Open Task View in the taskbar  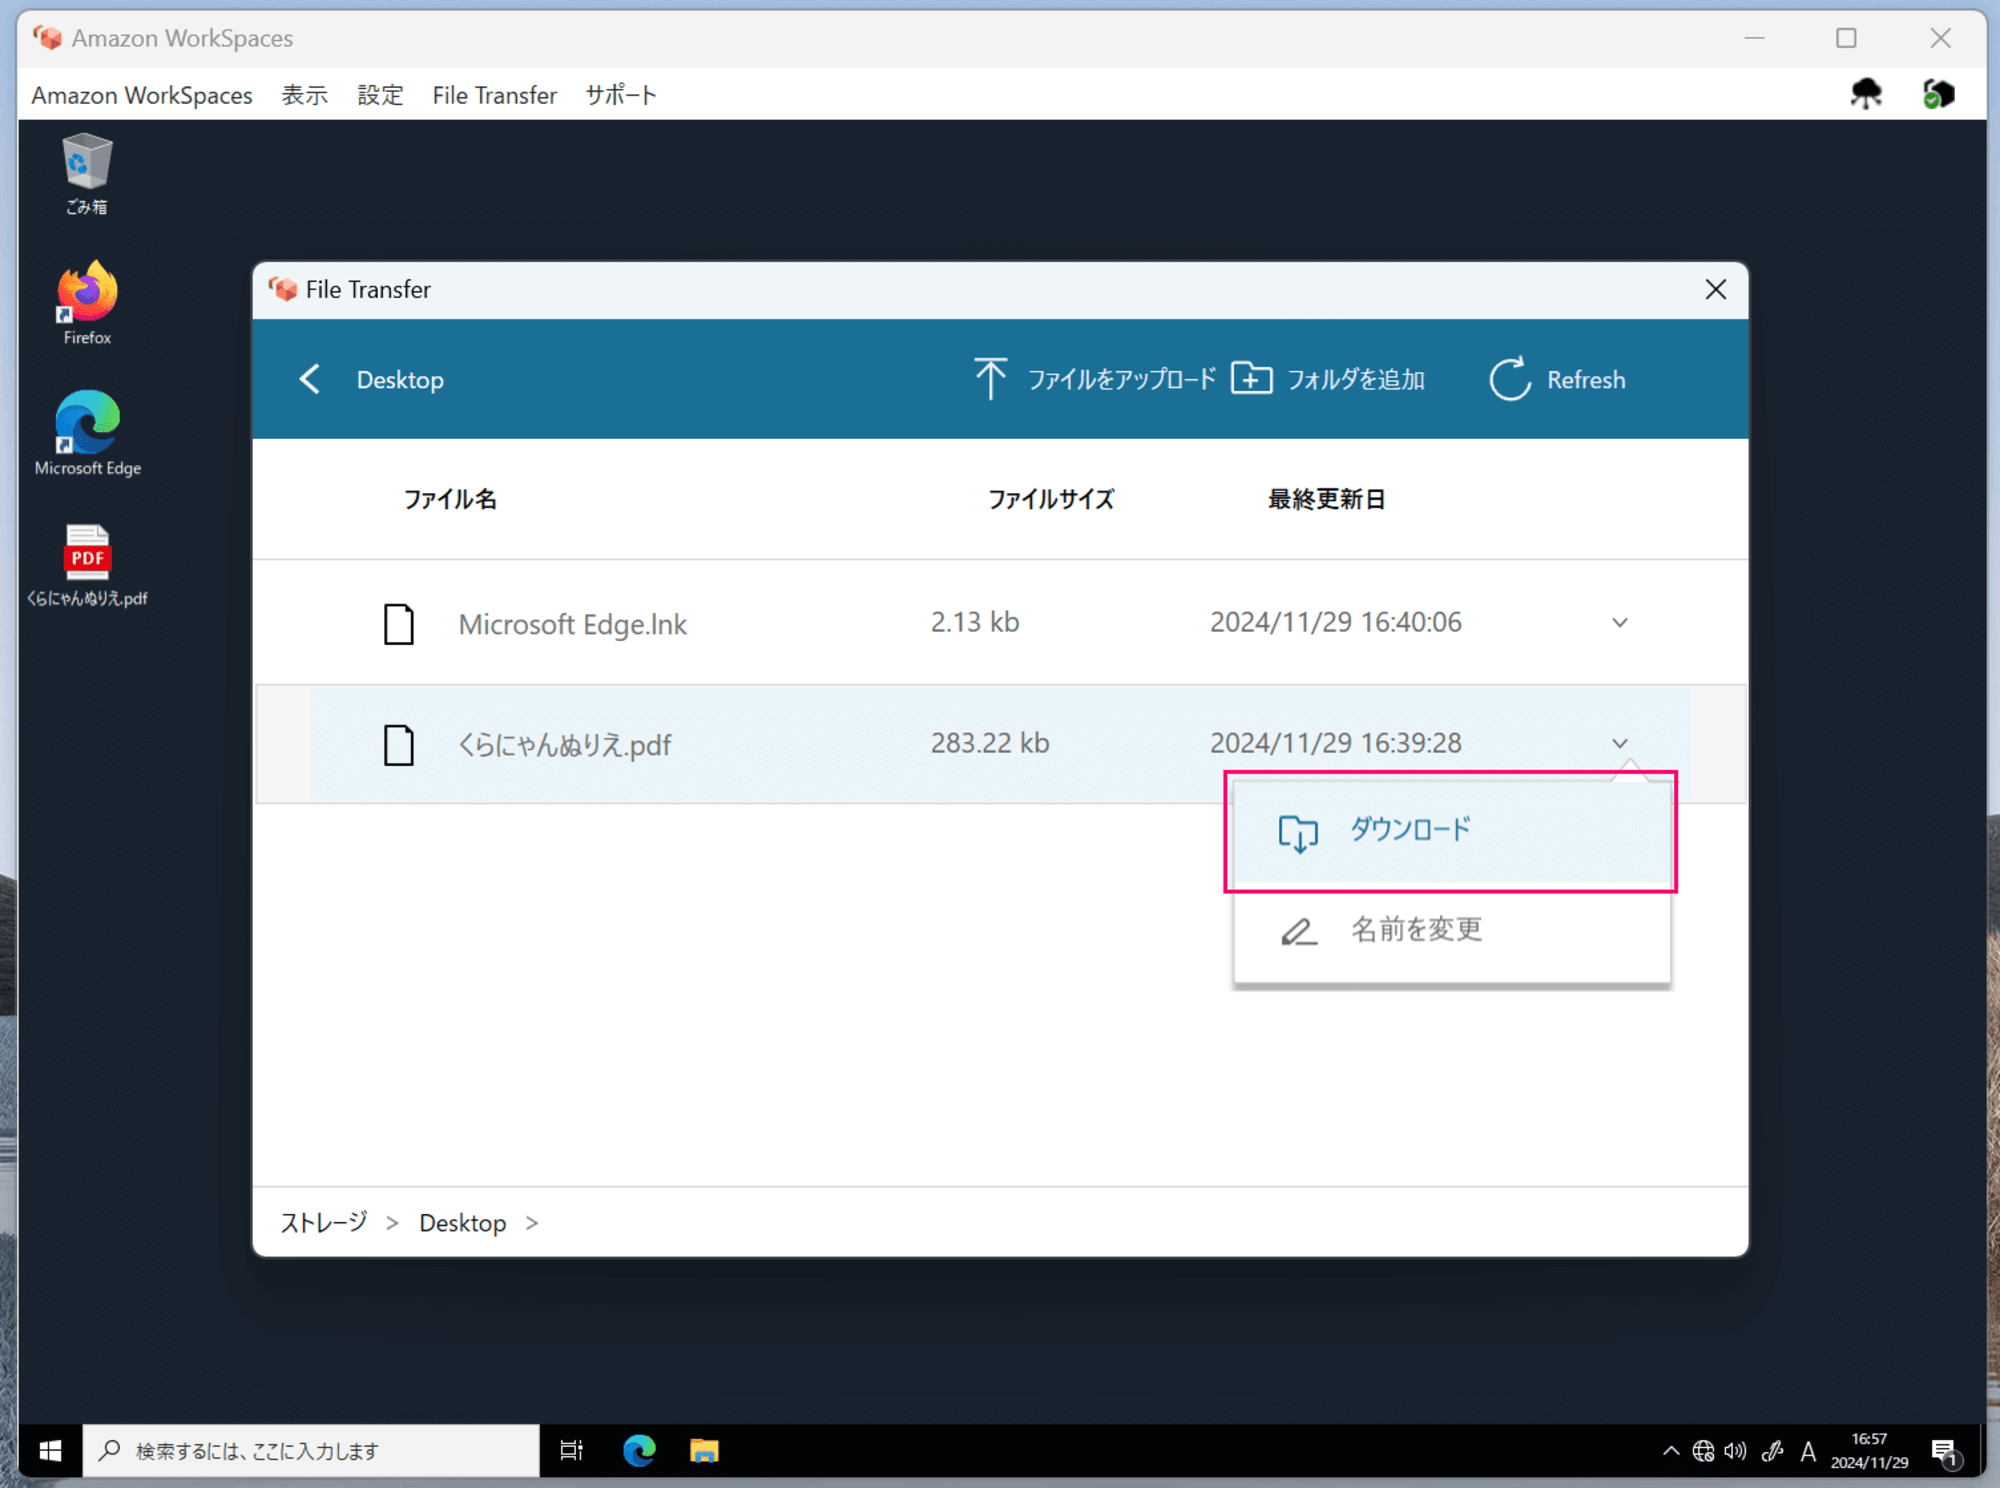click(571, 1450)
